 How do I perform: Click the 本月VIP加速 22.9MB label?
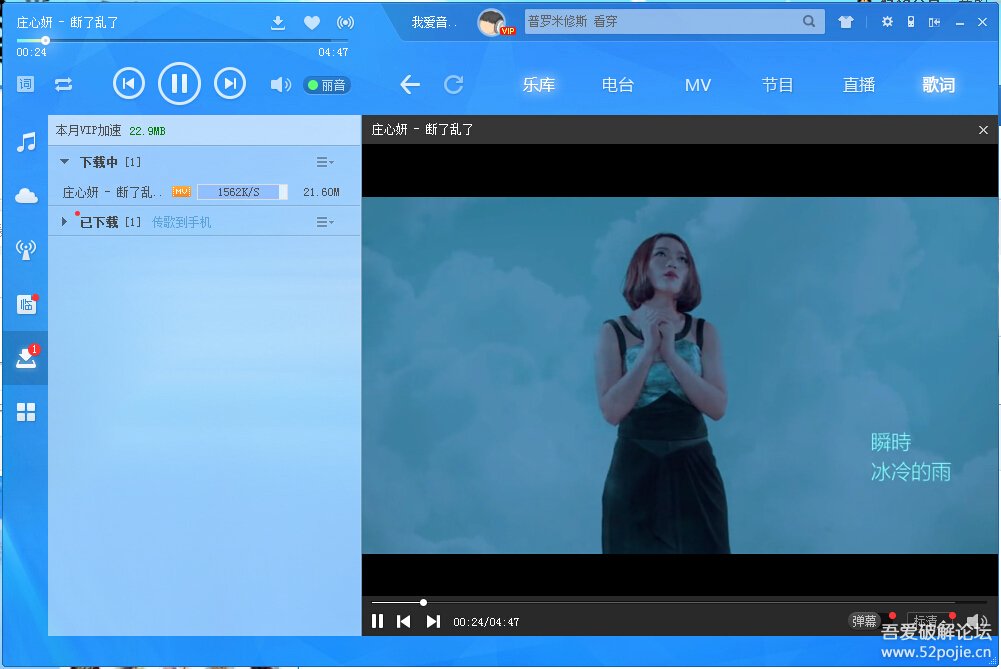pos(110,131)
